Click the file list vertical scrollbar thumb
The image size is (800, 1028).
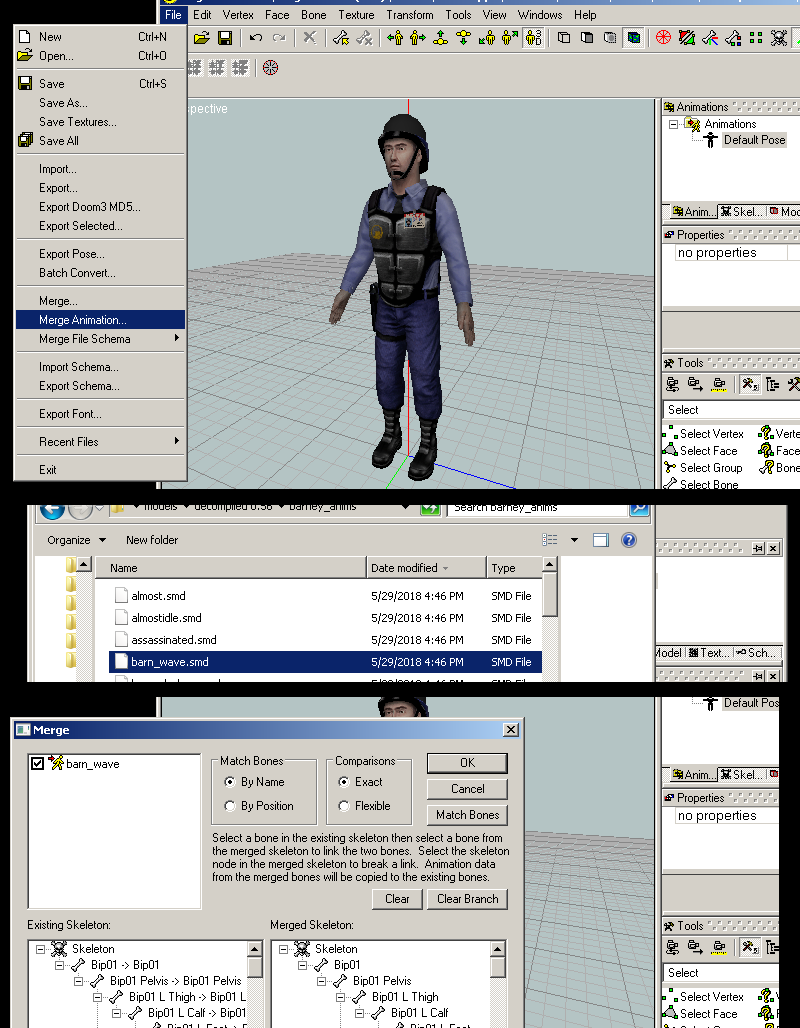tap(550, 594)
